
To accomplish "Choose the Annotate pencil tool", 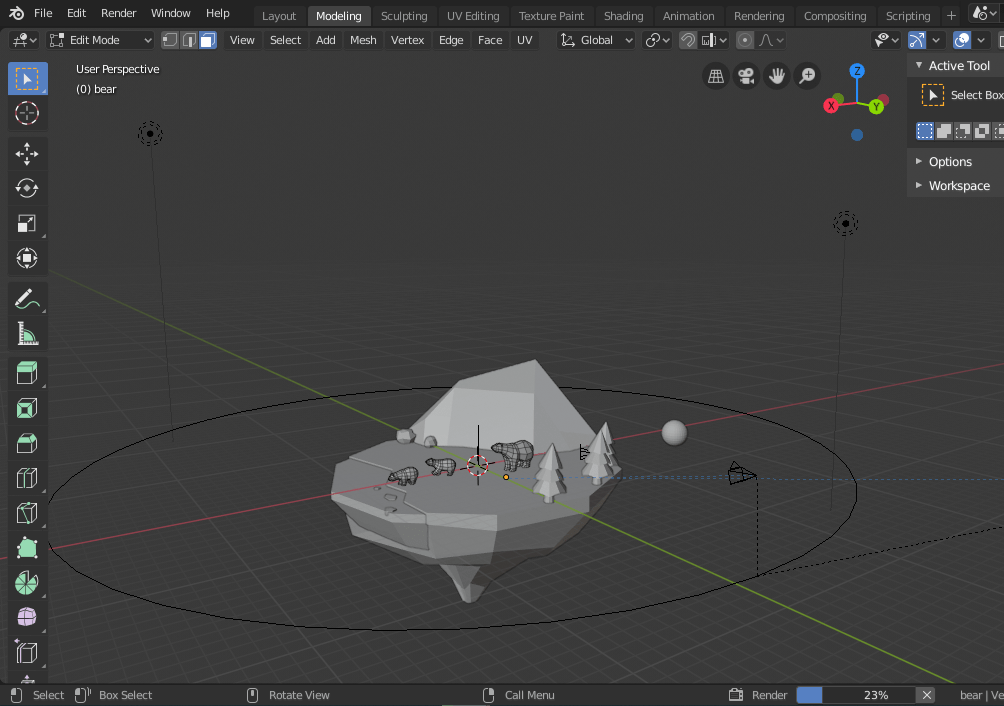I will tap(27, 298).
